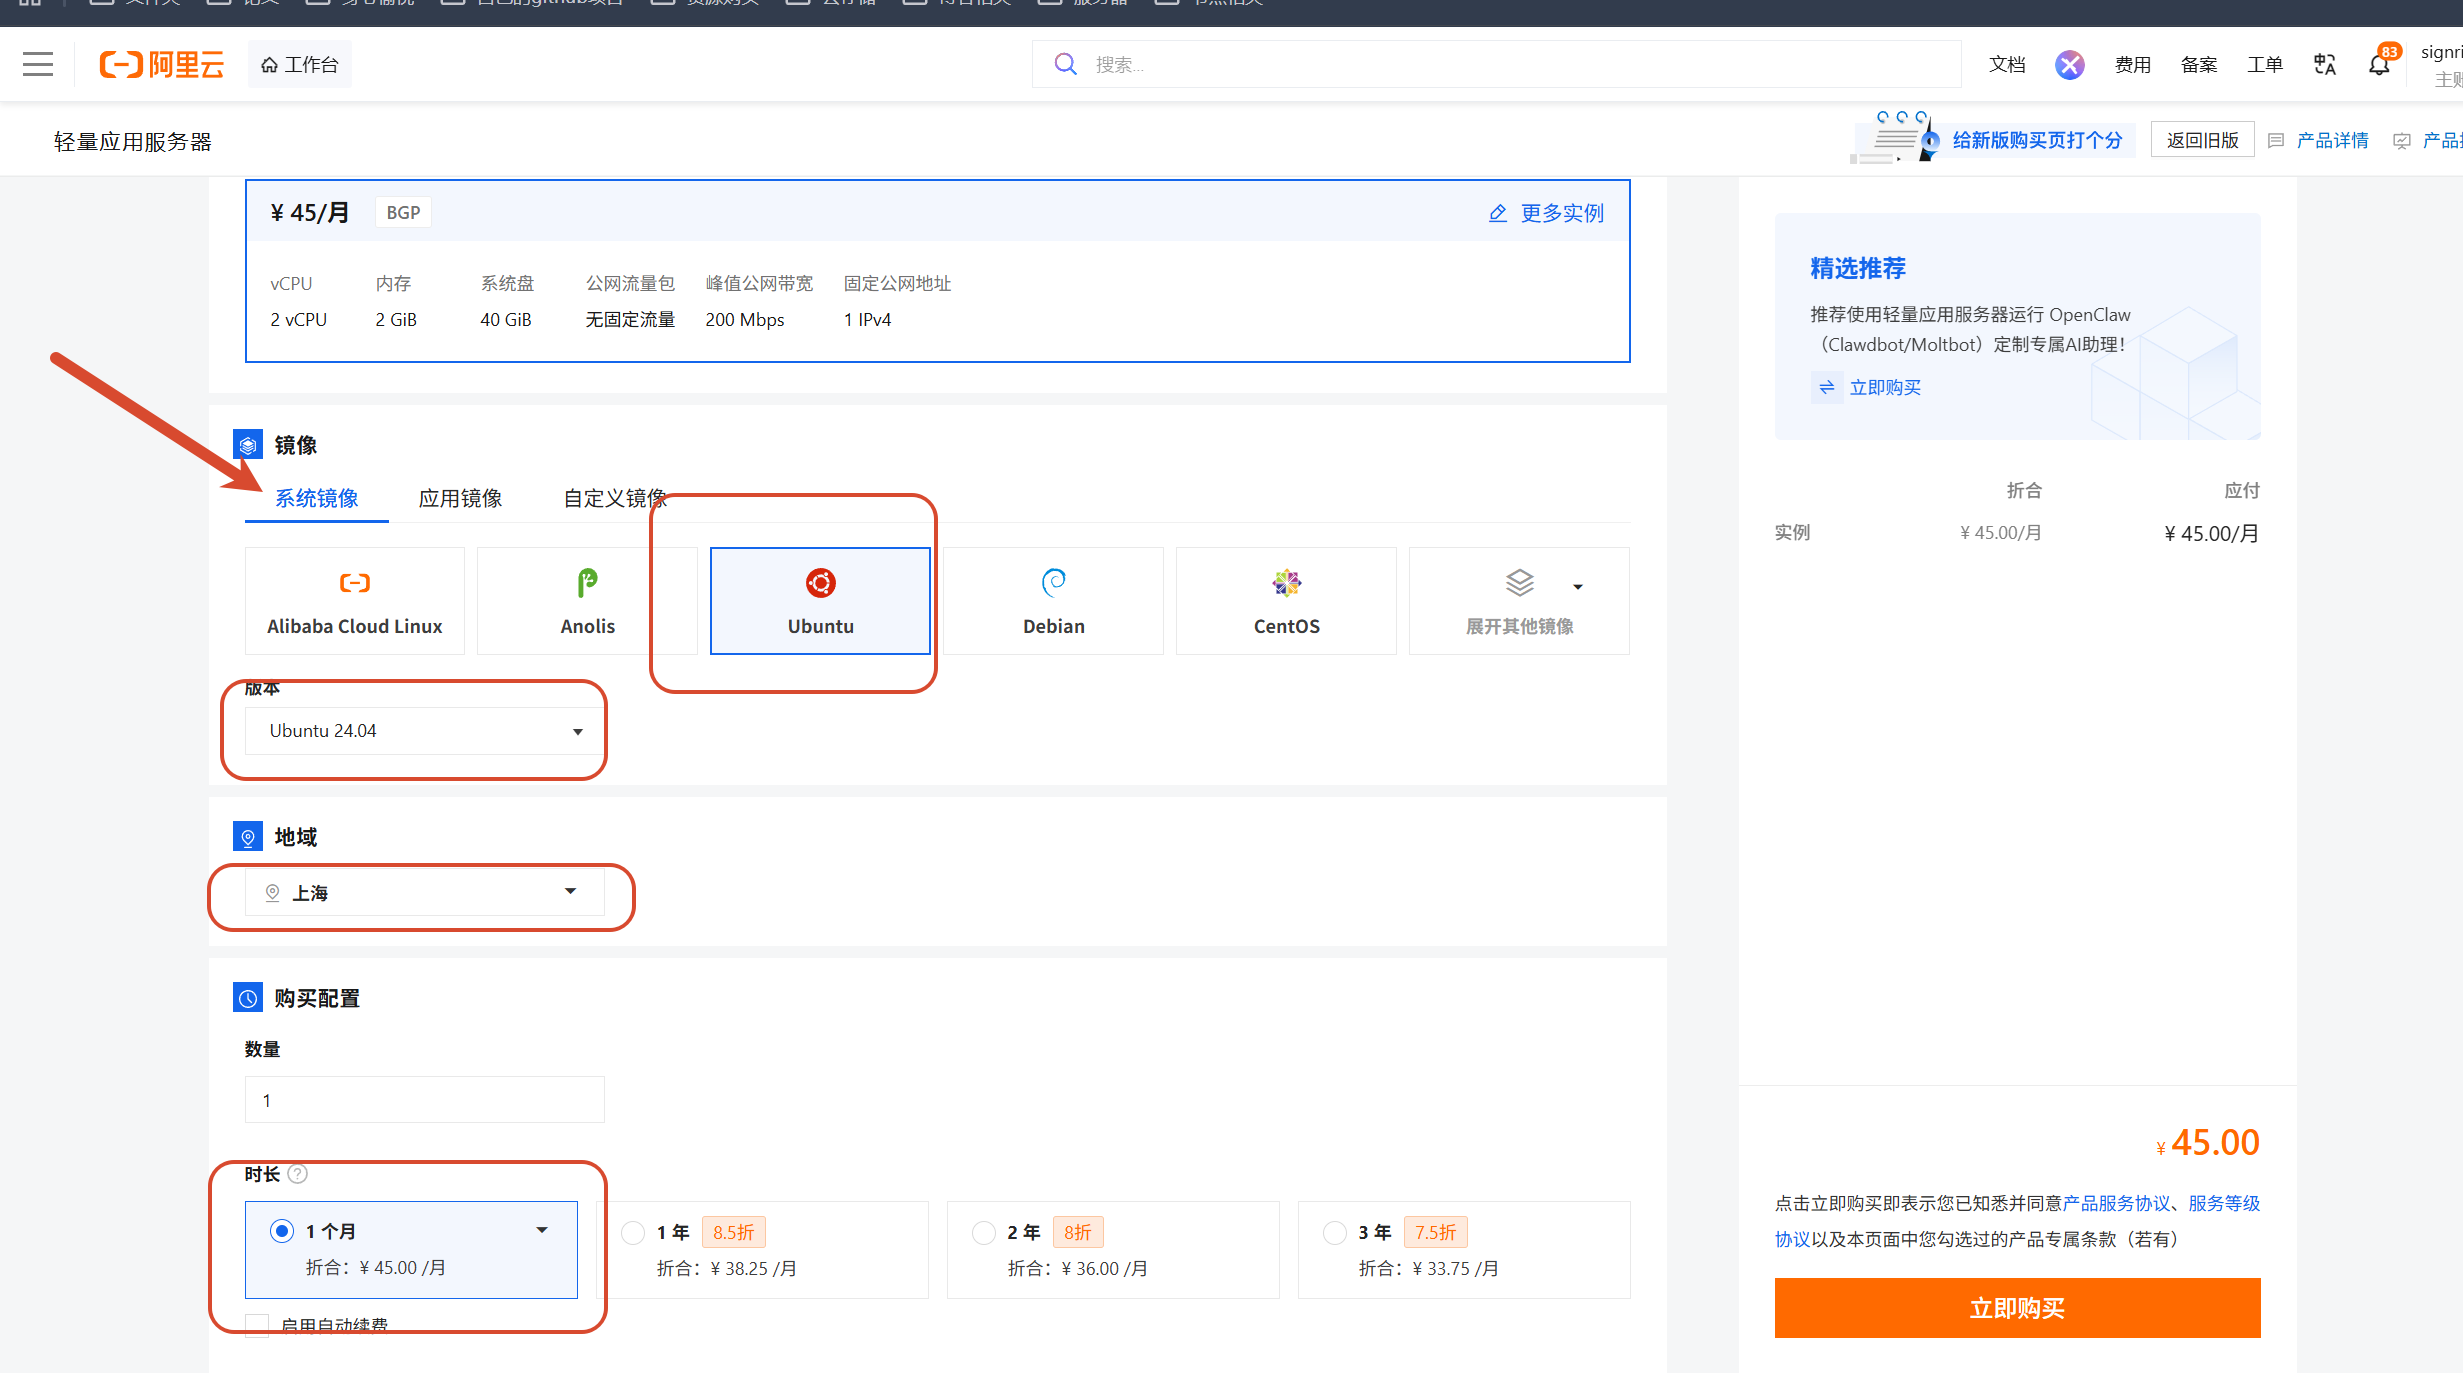
Task: Click the 立即购买 link in 精选推荐
Action: coord(1885,387)
